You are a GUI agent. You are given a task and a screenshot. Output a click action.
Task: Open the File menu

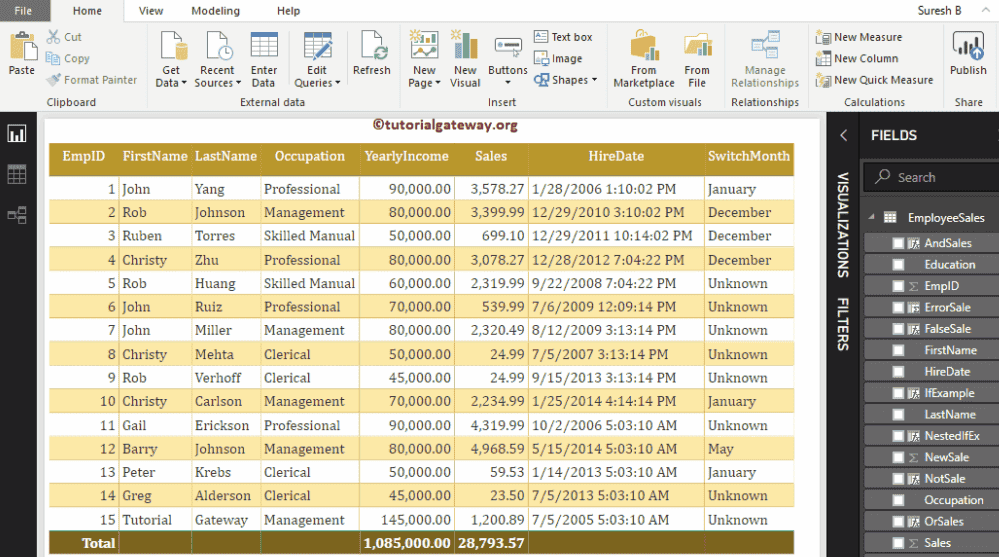click(x=23, y=11)
